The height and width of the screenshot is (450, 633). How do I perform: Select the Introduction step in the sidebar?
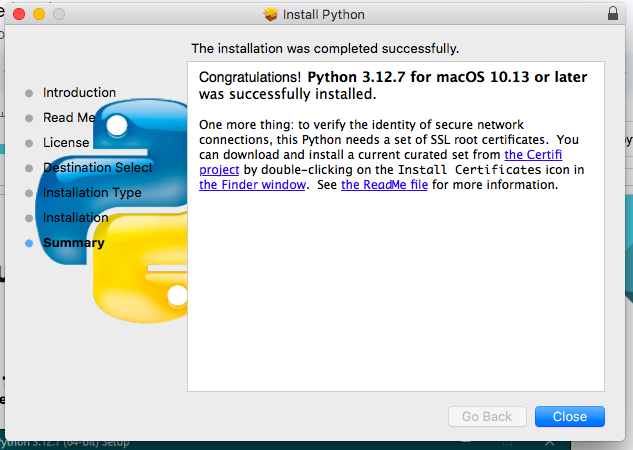79,93
